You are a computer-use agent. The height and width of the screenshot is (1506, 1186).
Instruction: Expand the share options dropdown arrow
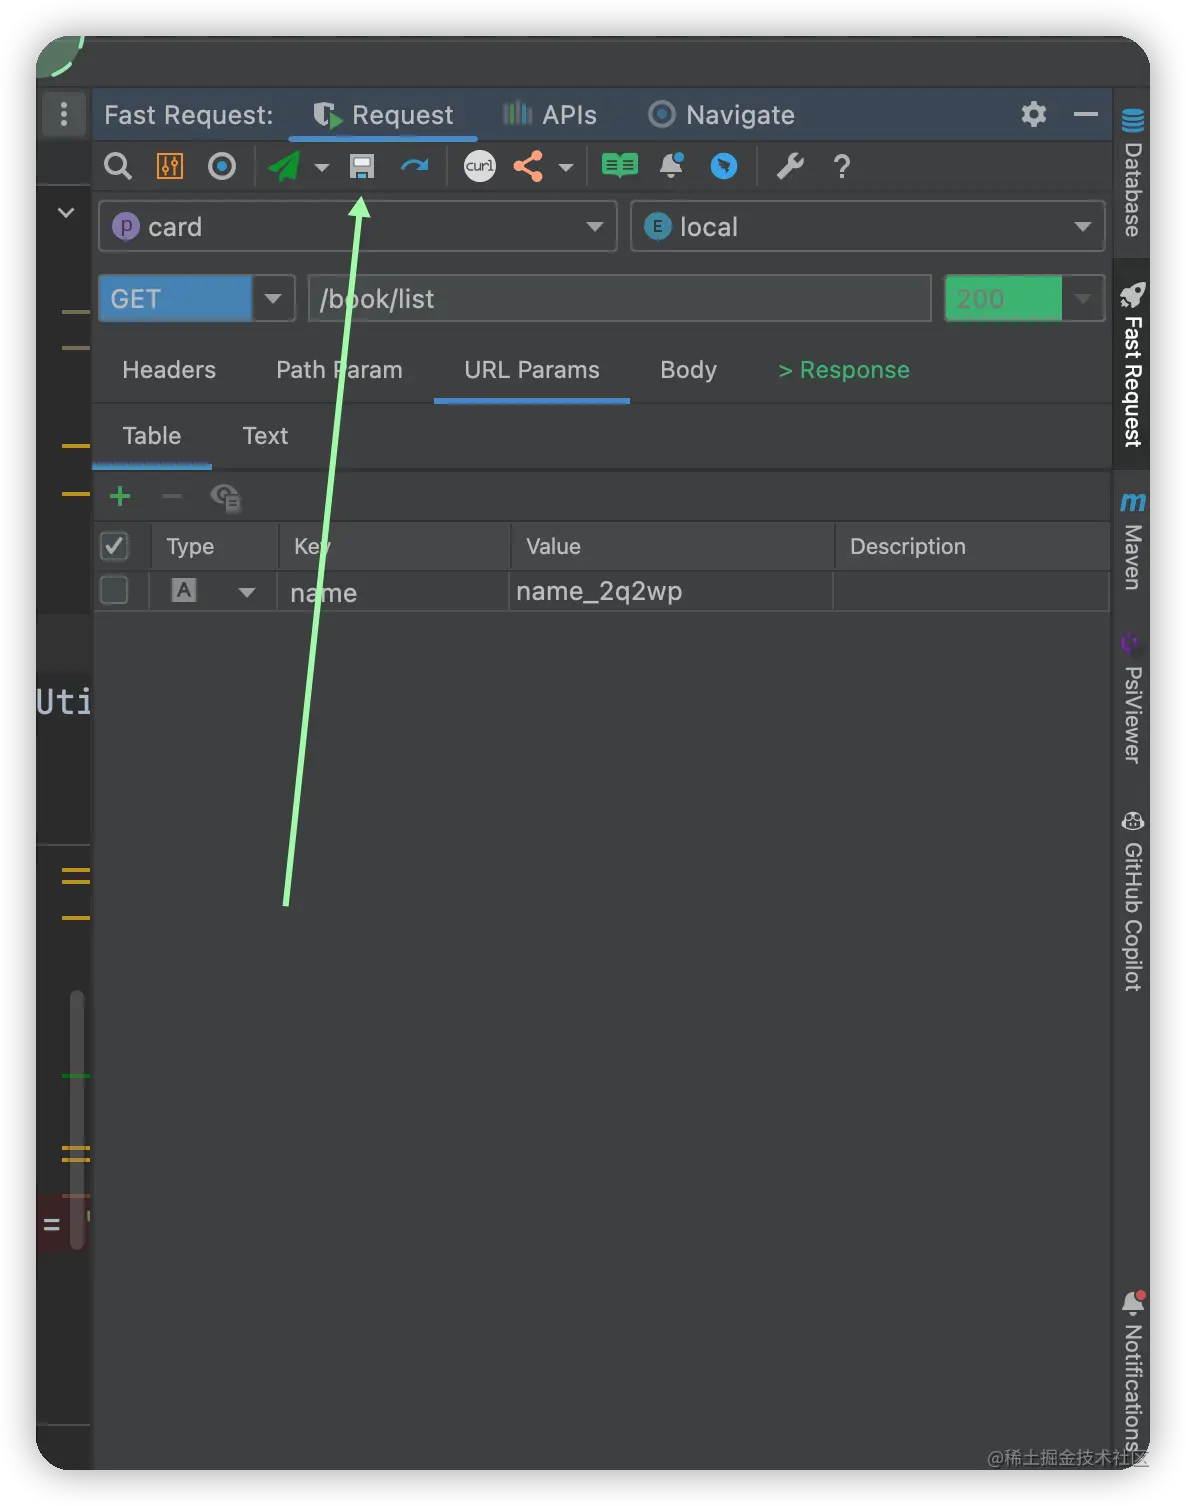tap(566, 167)
